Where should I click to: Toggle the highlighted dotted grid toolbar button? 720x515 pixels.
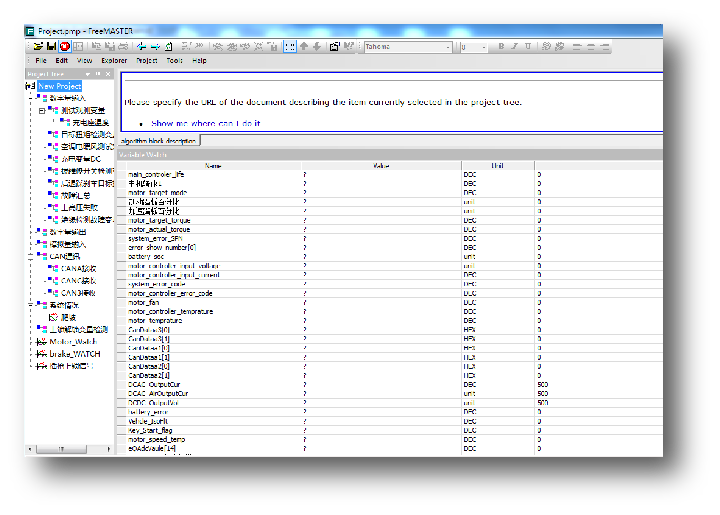pyautogui.click(x=290, y=46)
